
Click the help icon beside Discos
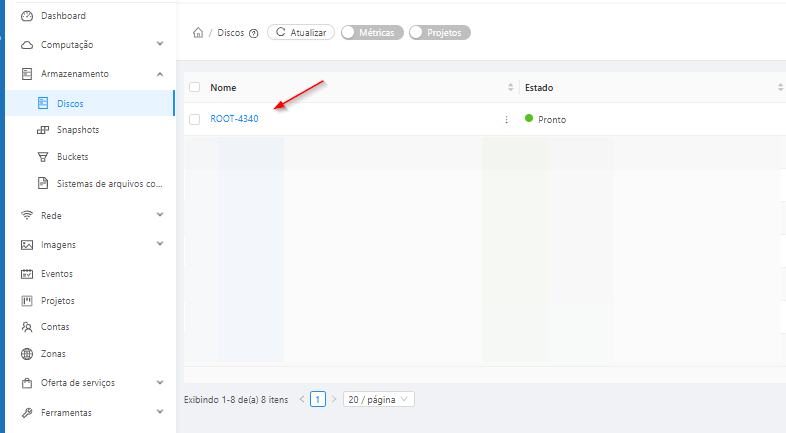pos(254,33)
